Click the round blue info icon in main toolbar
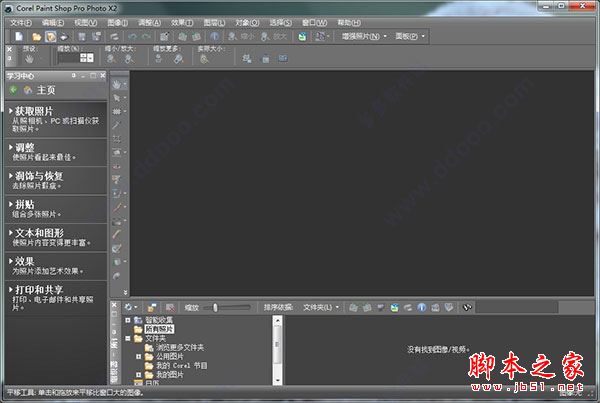The image size is (600, 403). point(215,37)
